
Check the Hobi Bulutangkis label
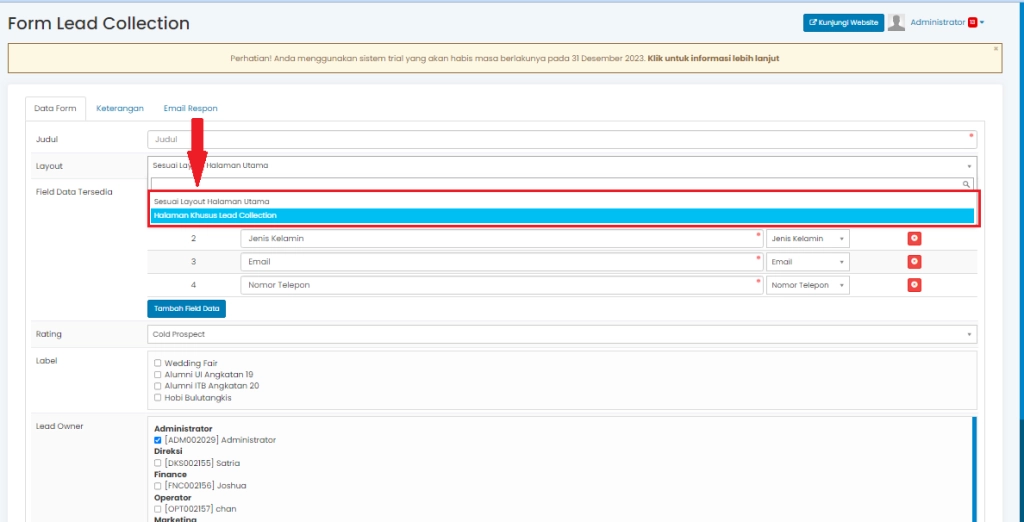(x=158, y=397)
